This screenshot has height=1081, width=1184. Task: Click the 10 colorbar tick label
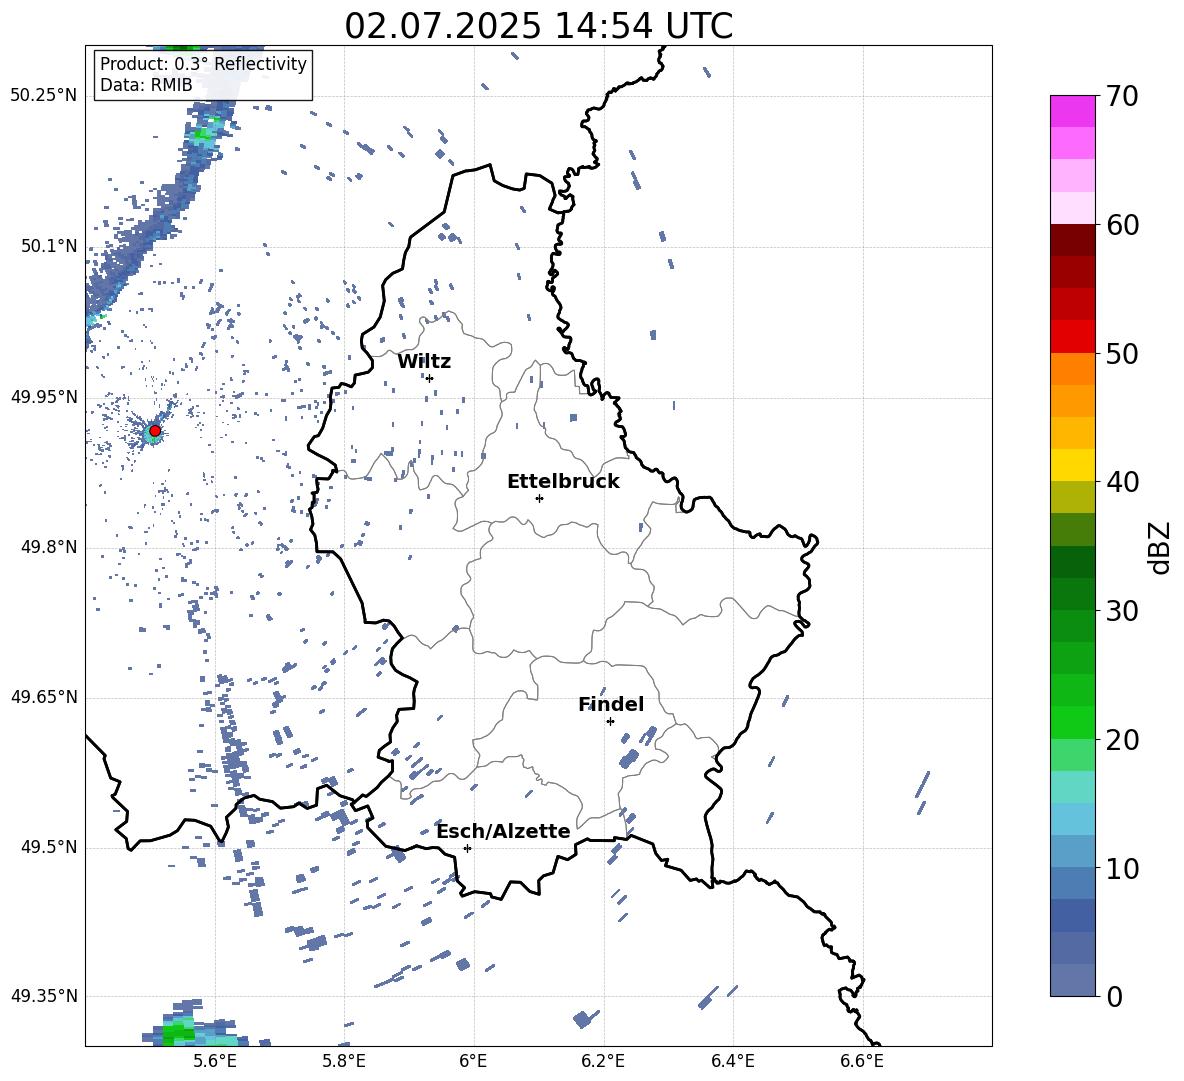tap(1123, 869)
